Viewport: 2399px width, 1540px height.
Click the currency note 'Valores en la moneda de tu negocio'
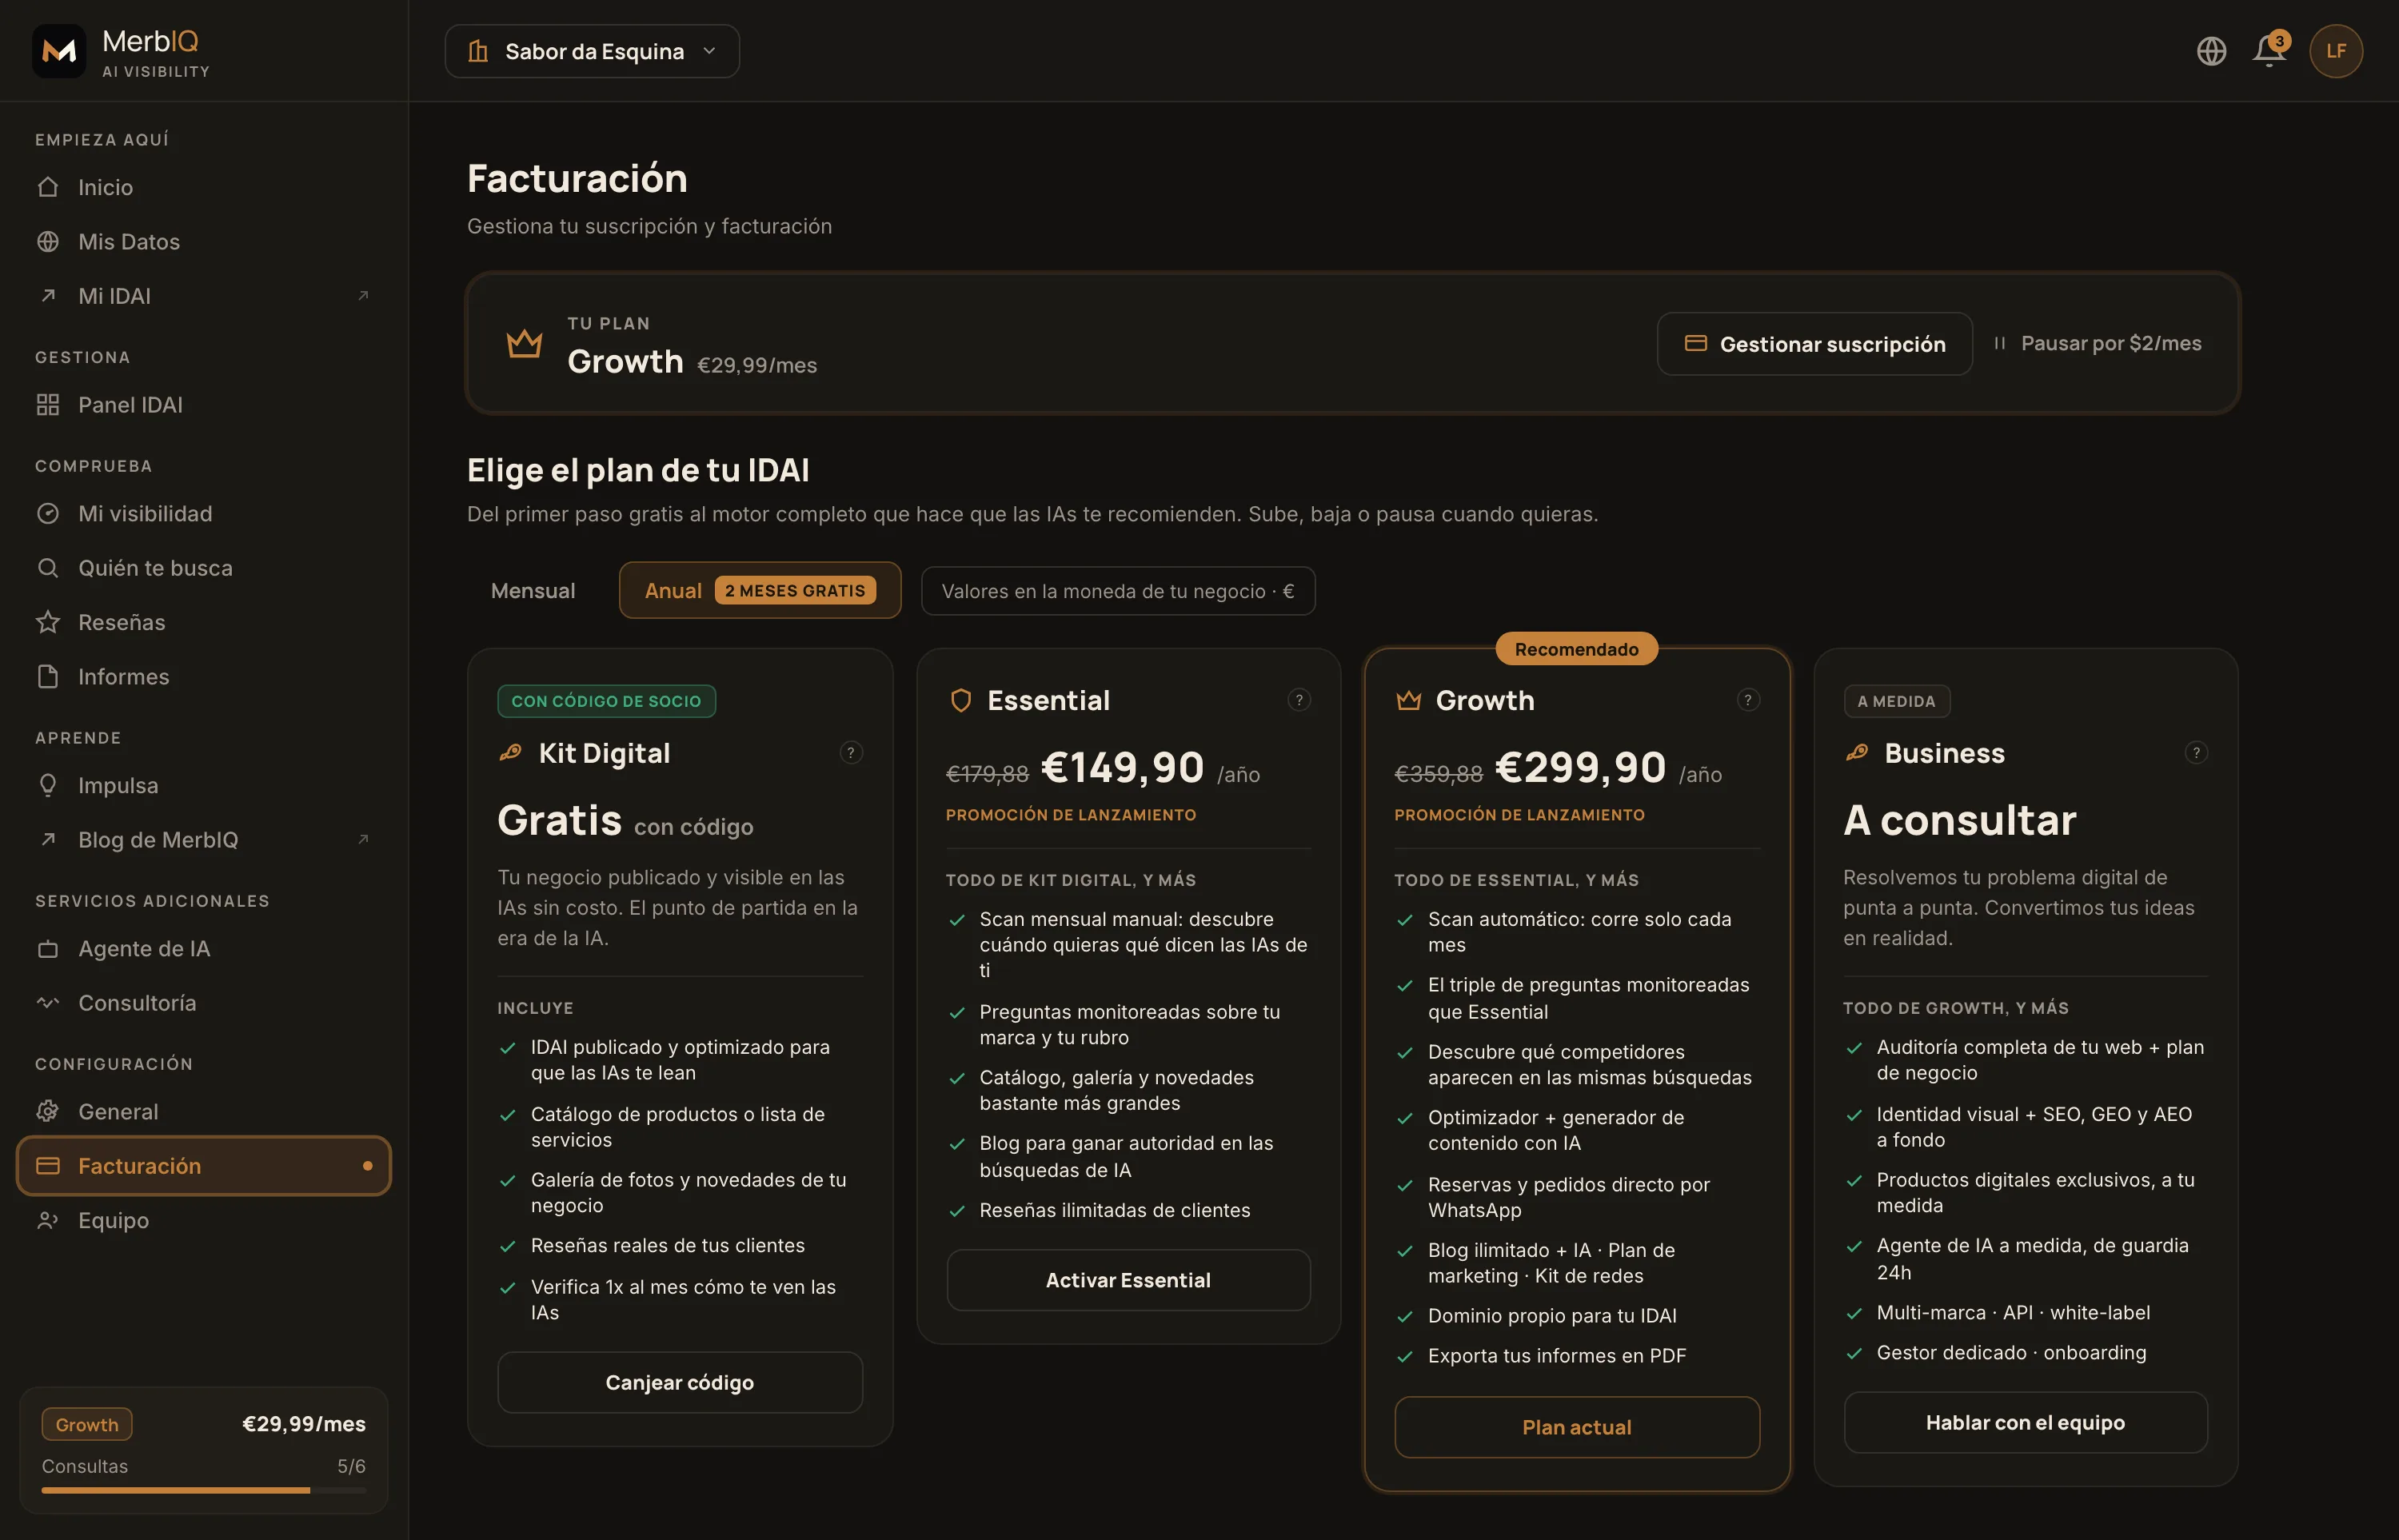click(x=1118, y=591)
